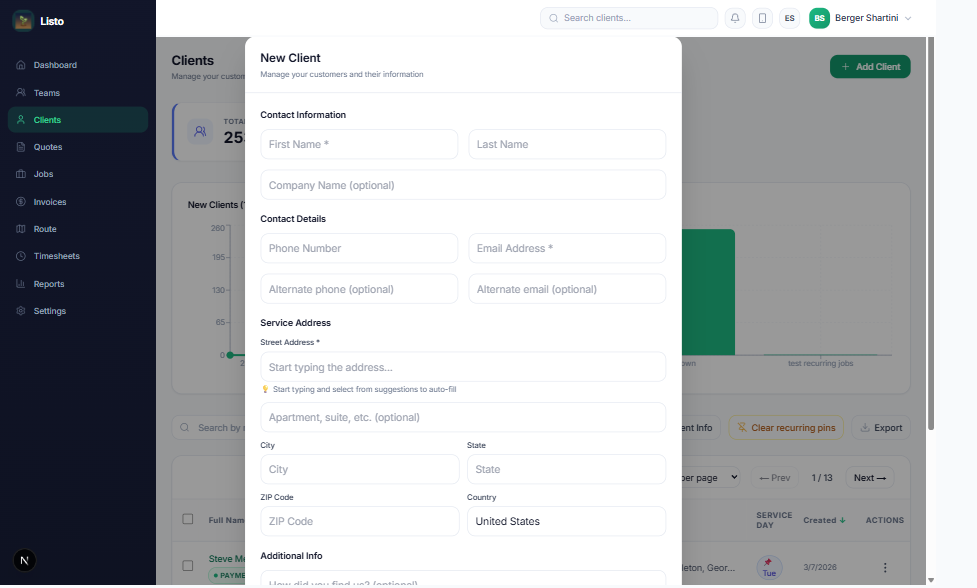Click the Prev page button
The image size is (977, 588).
774,478
